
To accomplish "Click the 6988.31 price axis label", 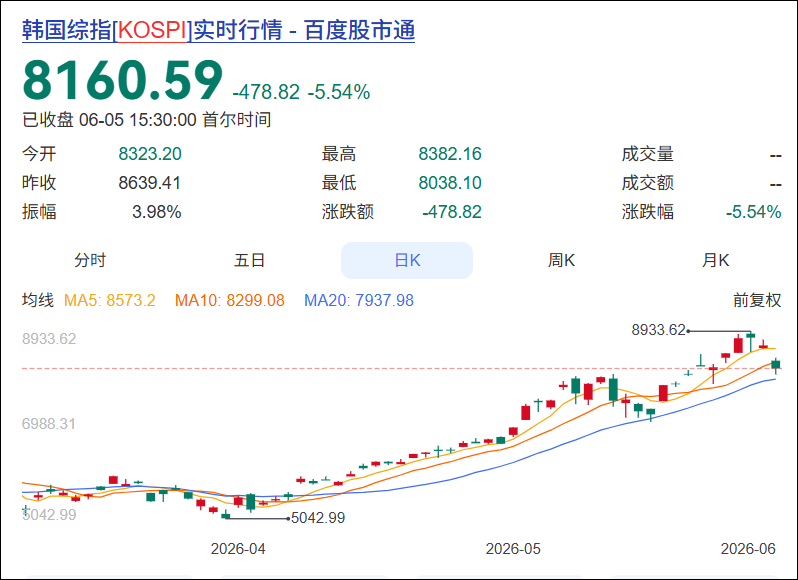I will 49,423.
